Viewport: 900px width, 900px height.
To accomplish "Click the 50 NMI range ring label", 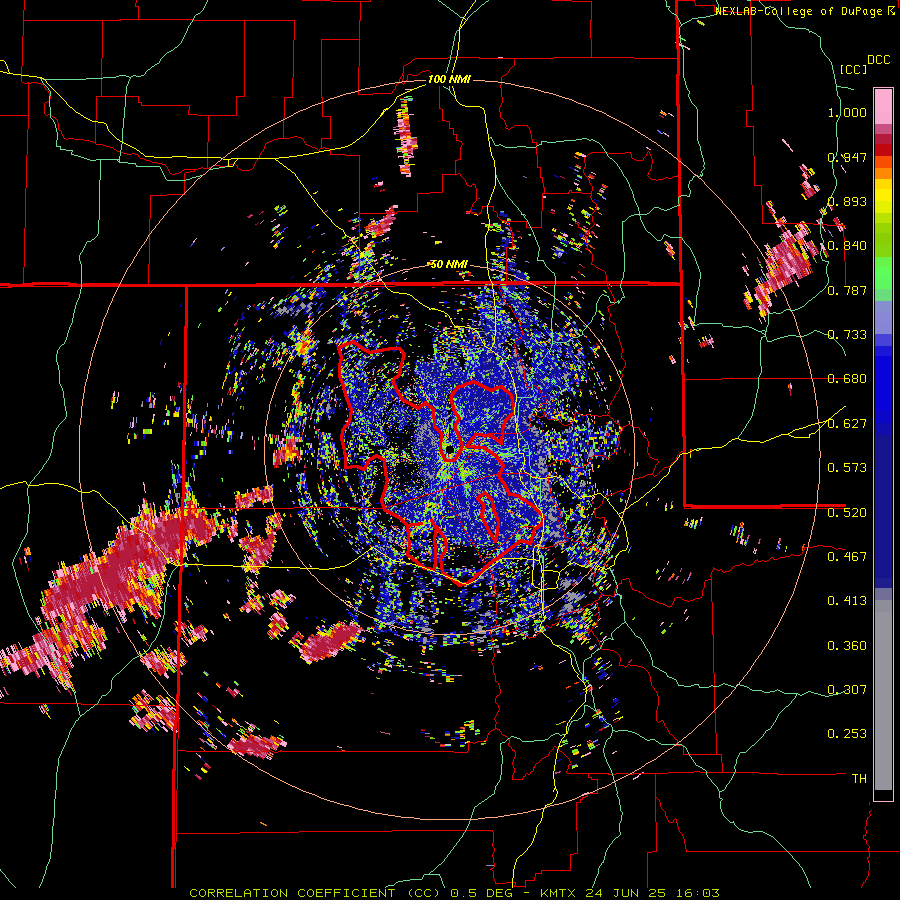I will coord(449,264).
